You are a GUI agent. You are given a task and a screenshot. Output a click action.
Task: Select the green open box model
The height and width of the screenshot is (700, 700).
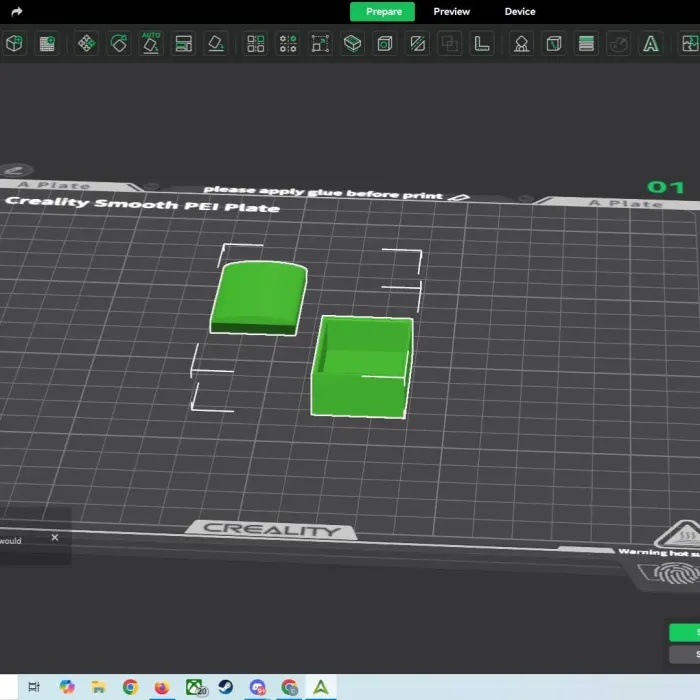coord(362,367)
